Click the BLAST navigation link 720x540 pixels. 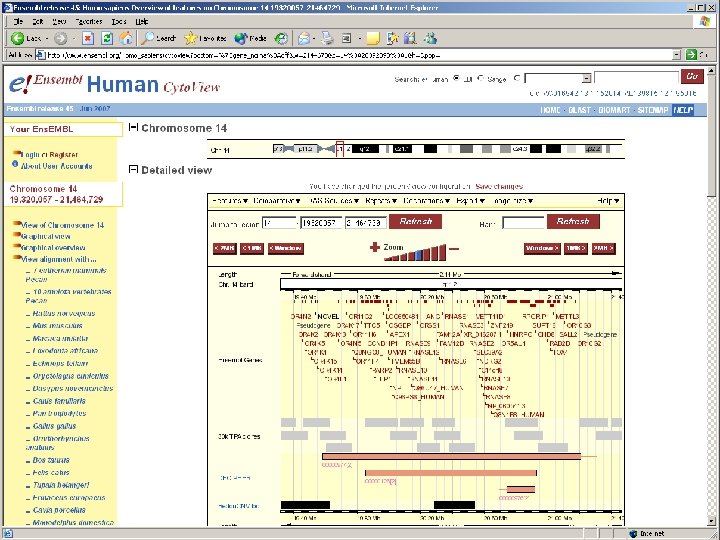coord(579,110)
